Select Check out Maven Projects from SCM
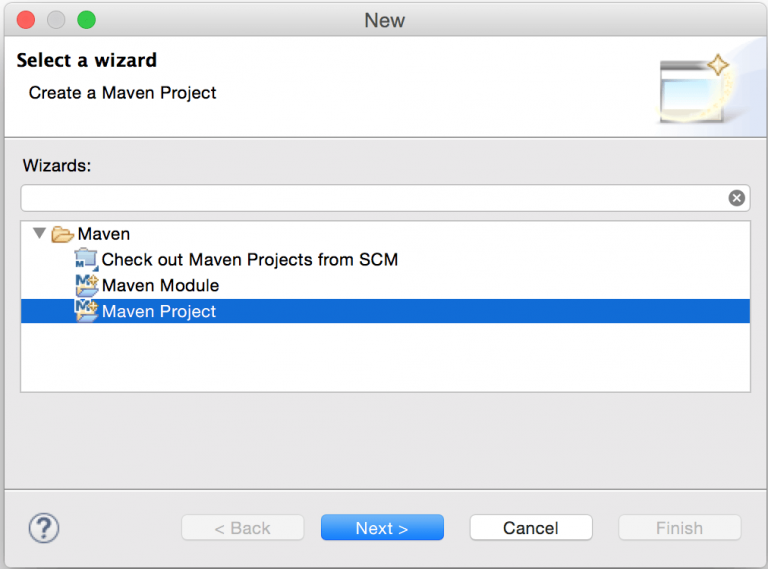 pyautogui.click(x=250, y=260)
